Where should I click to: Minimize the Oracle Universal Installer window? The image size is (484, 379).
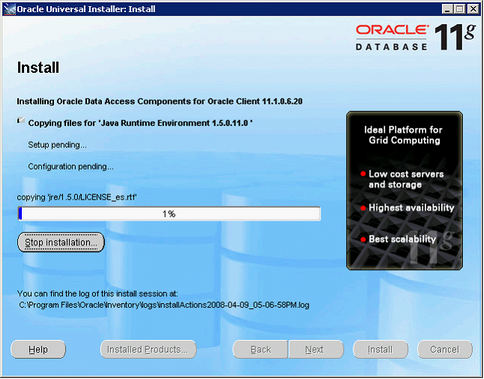447,9
